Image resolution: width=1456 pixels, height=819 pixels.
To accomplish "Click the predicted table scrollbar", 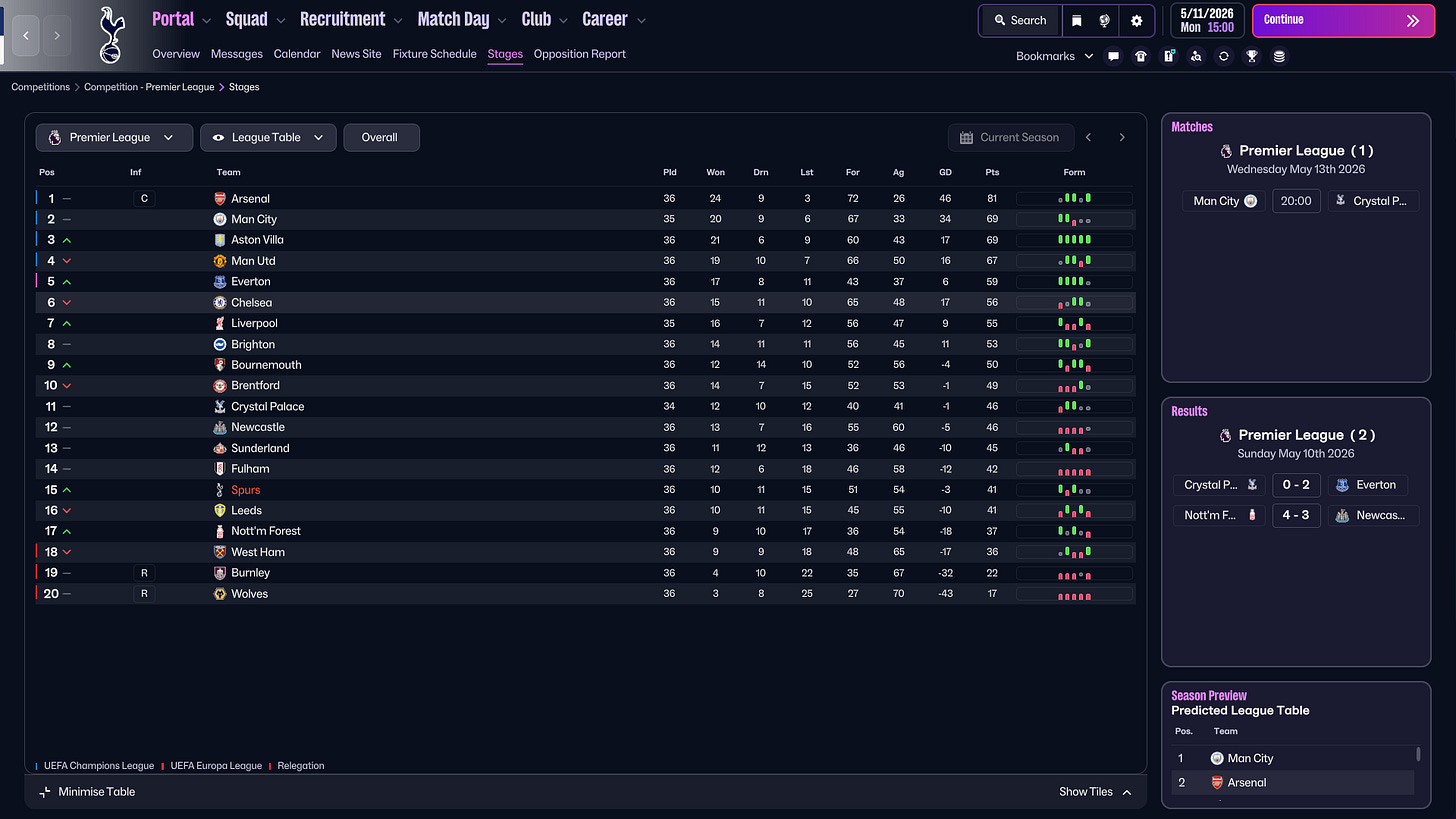I will [1418, 754].
